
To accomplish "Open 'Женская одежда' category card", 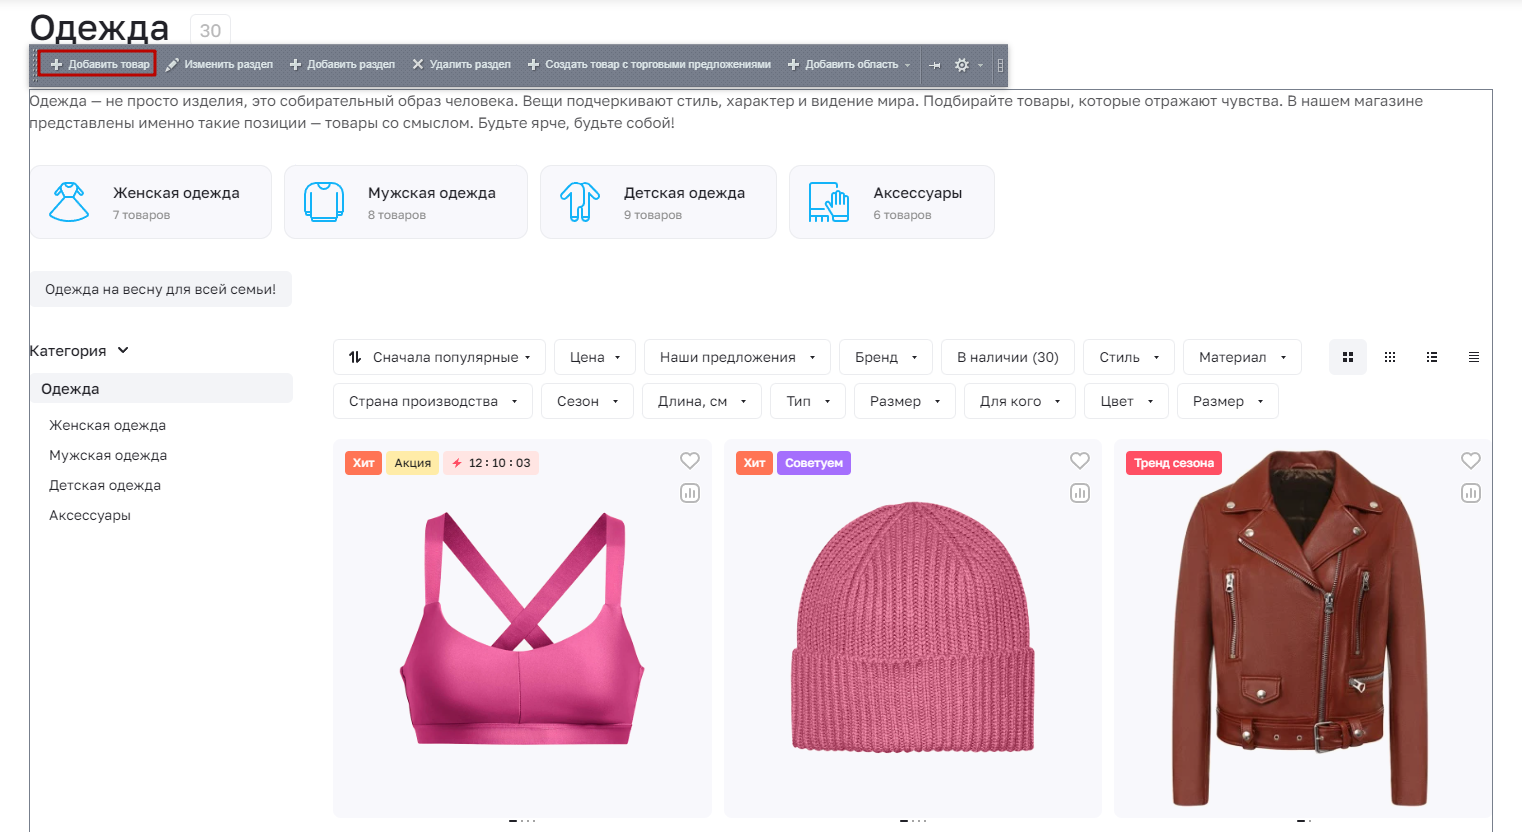I will [151, 202].
